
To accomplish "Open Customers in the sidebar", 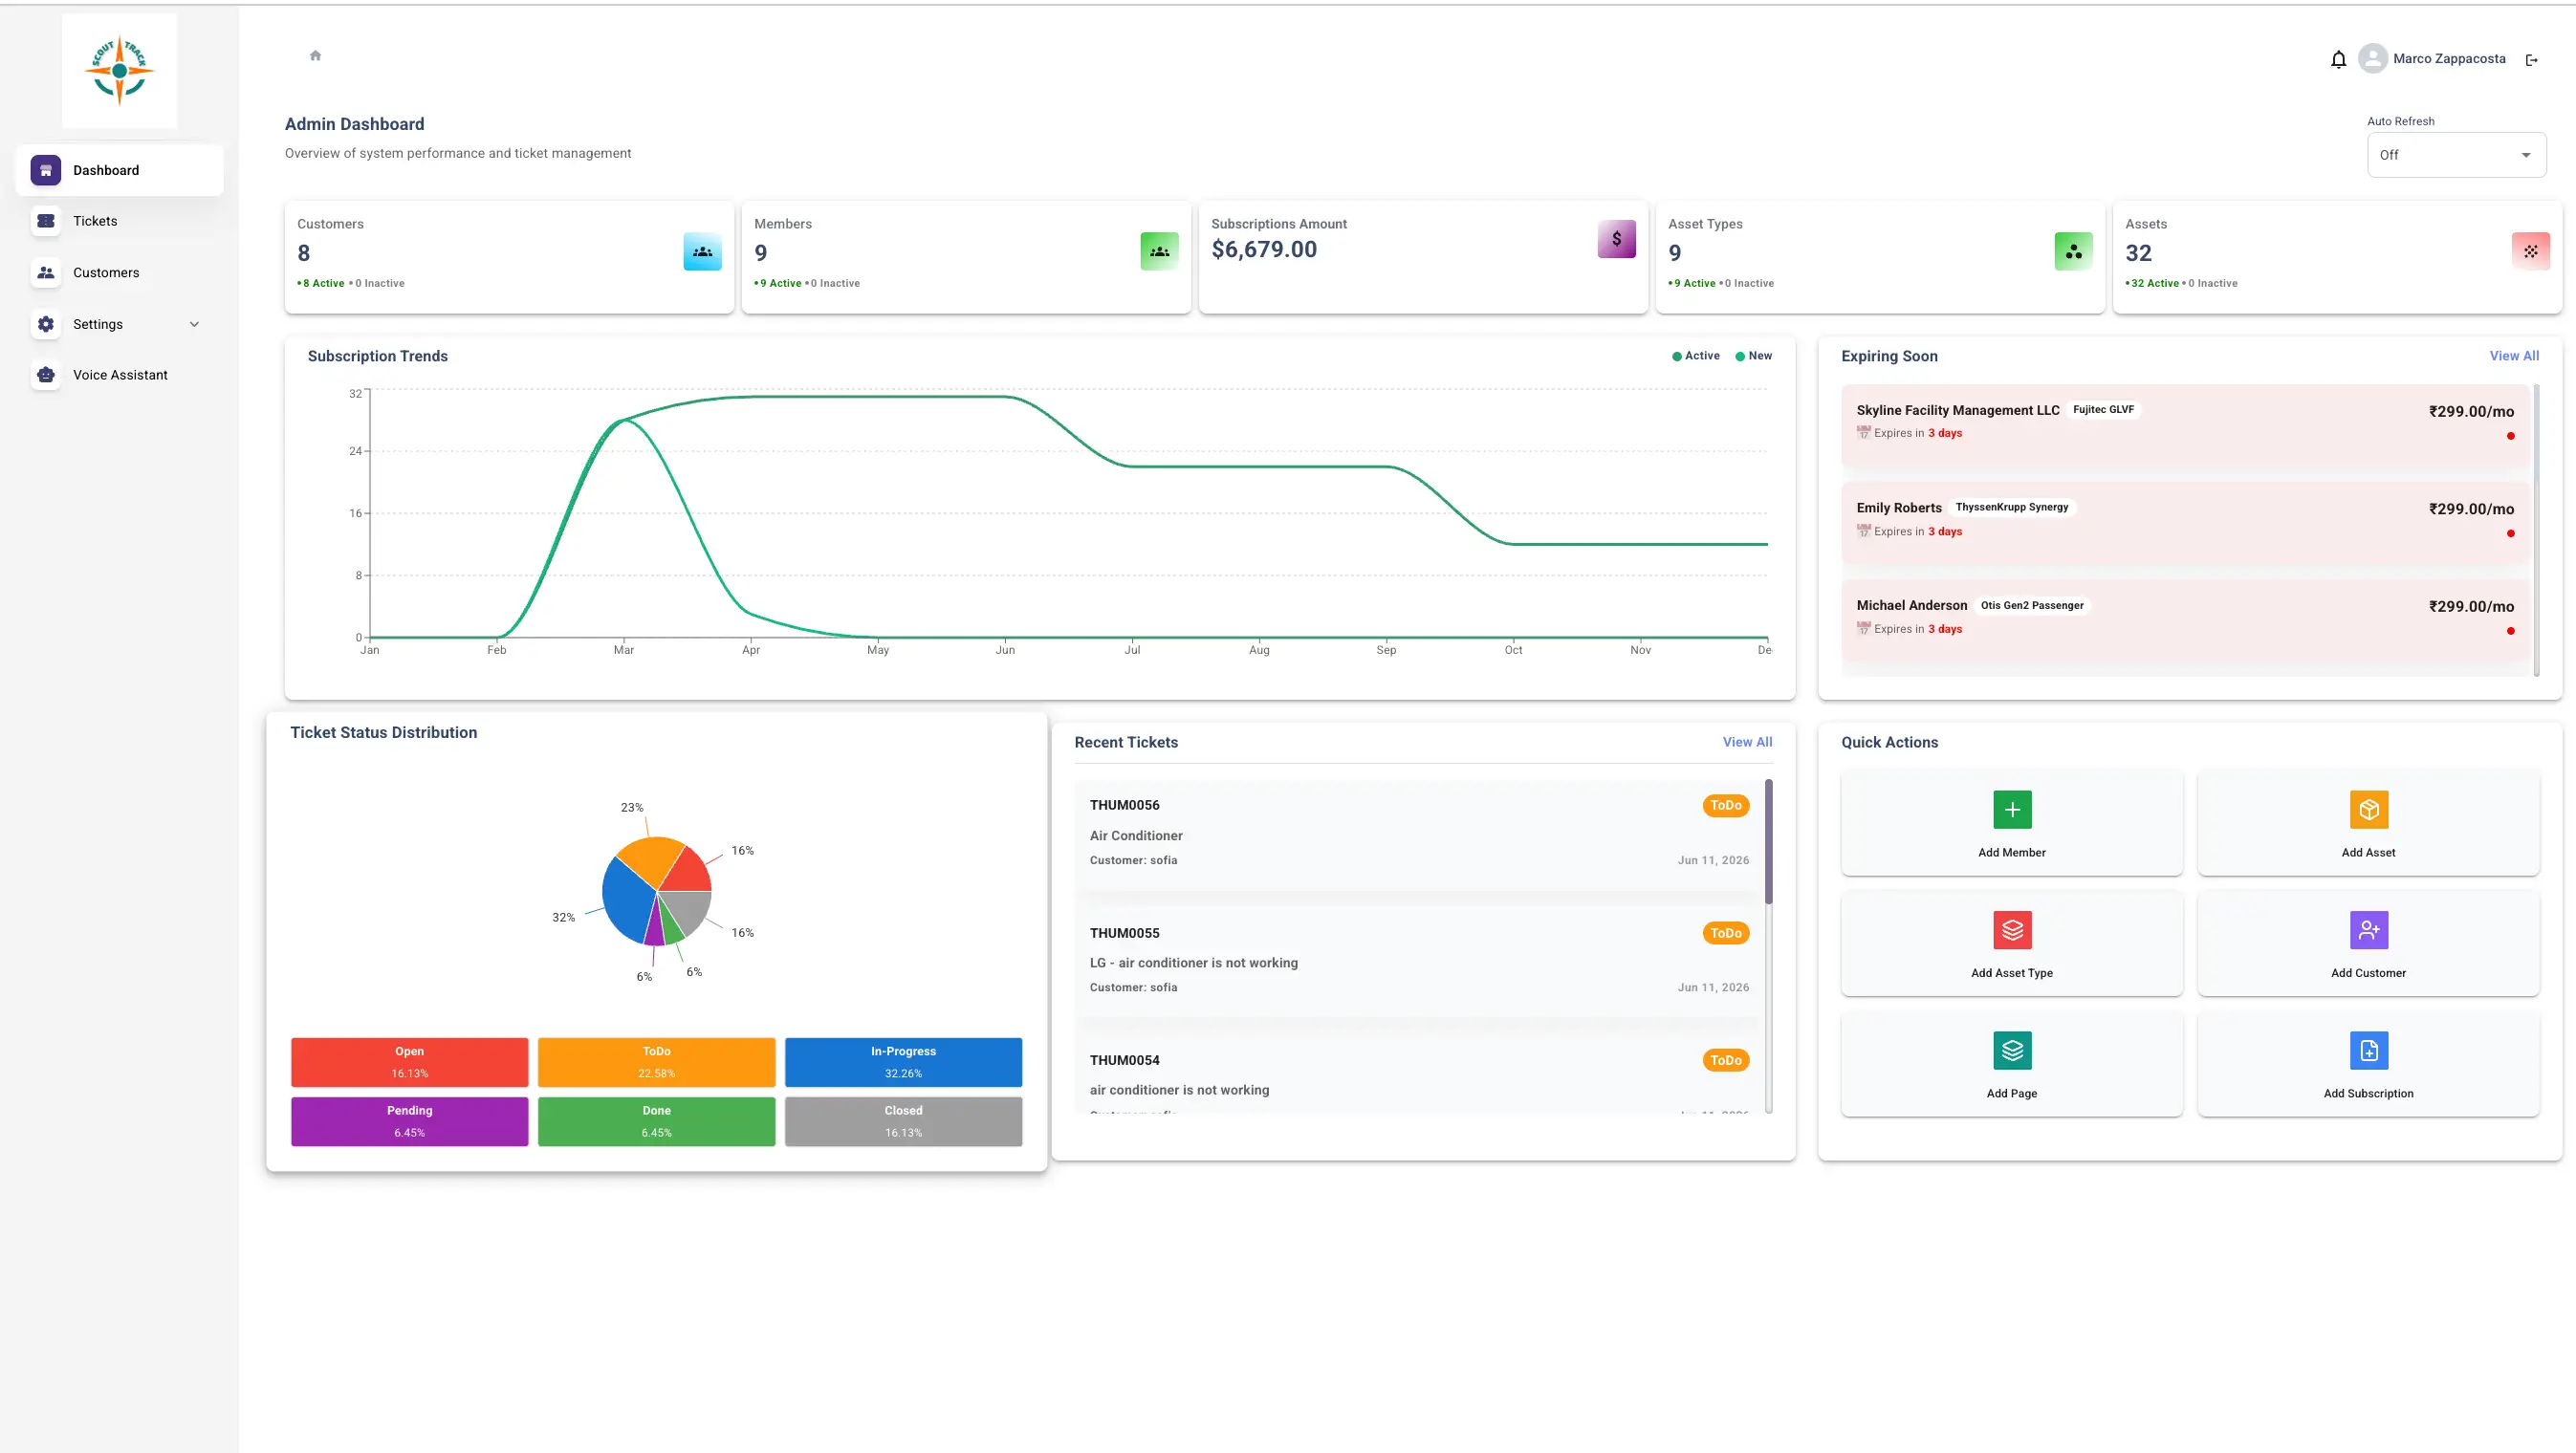I will [x=119, y=272].
